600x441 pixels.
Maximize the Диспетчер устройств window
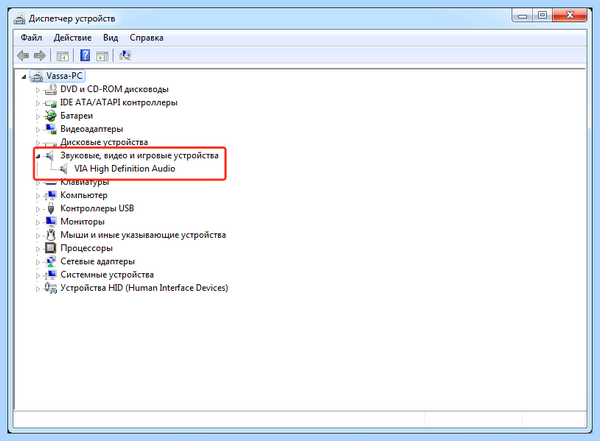pos(542,16)
